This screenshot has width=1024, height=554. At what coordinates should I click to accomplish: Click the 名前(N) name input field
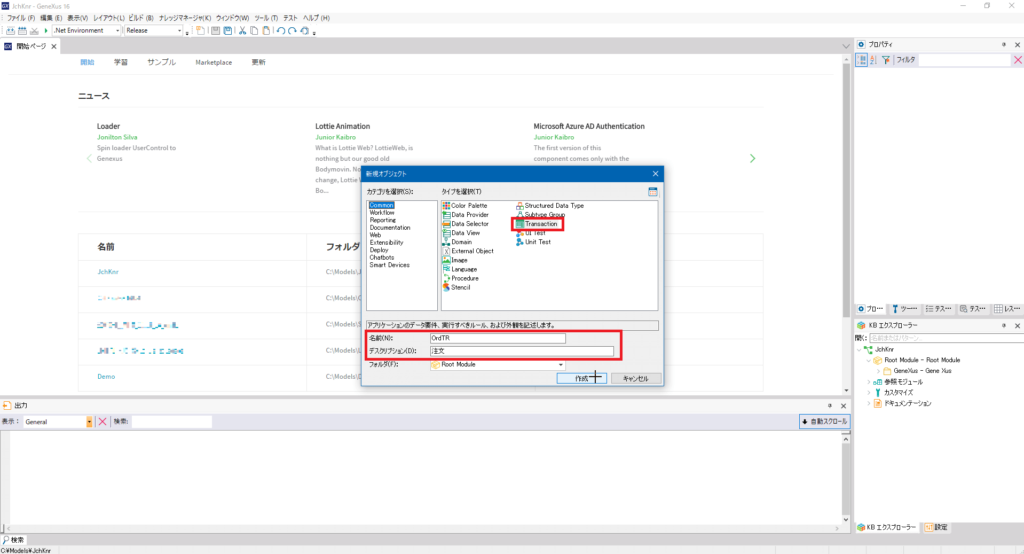tap(498, 338)
